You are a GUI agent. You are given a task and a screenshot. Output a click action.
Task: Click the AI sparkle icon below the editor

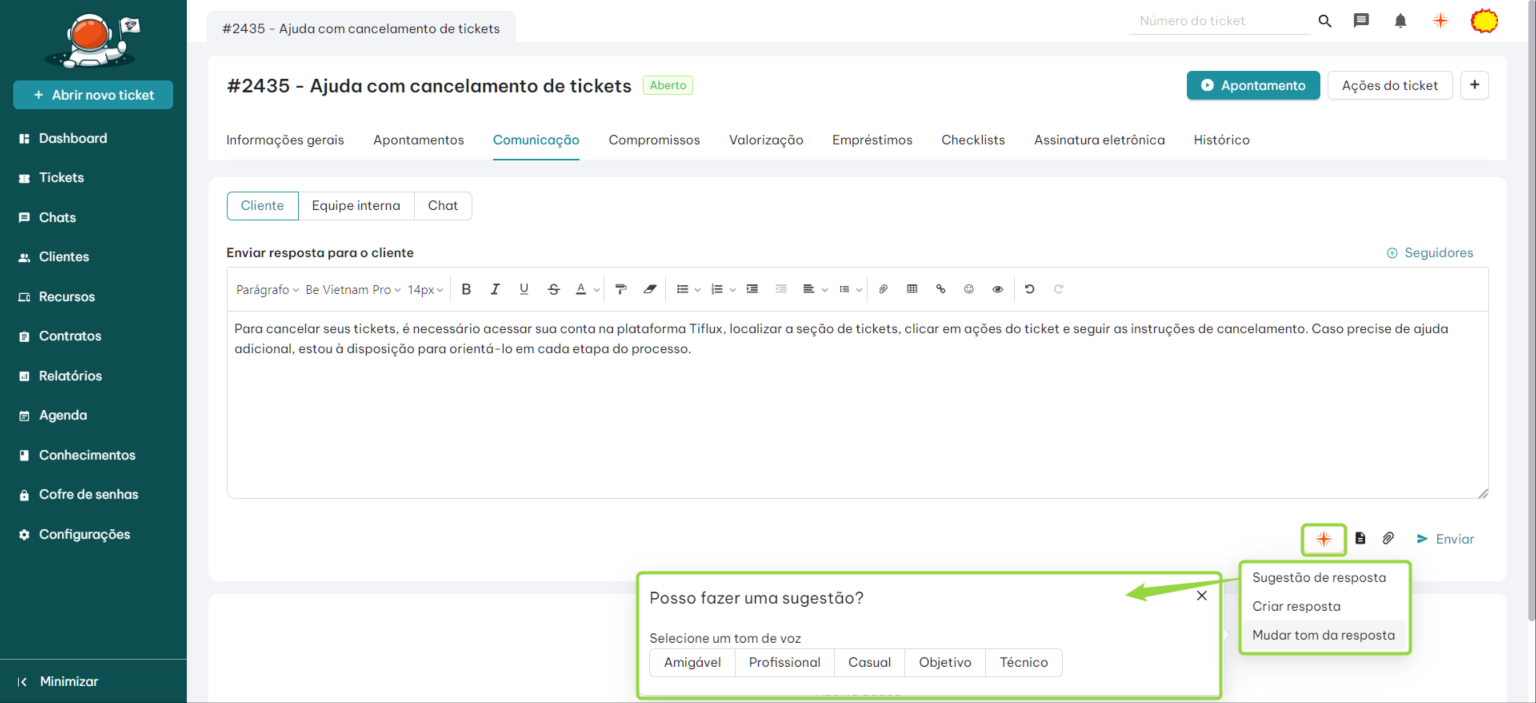click(x=1323, y=539)
